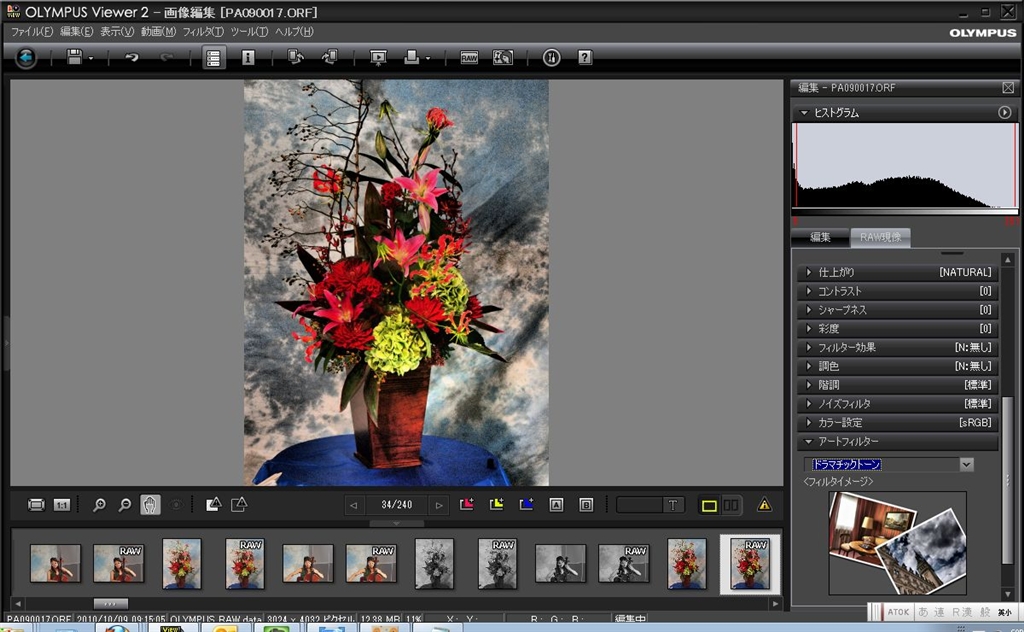Click the red mark flag button
This screenshot has height=632, width=1024.
pyautogui.click(x=466, y=505)
